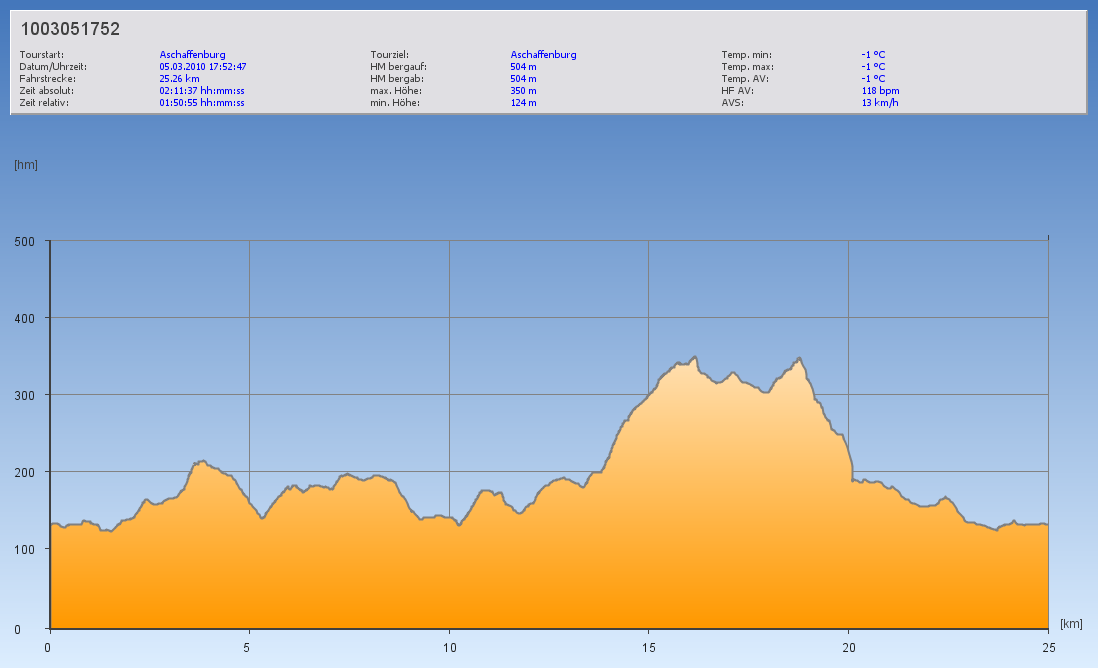Click the 25 tick on the distance axis
Image resolution: width=1098 pixels, height=668 pixels.
pyautogui.click(x=1047, y=647)
